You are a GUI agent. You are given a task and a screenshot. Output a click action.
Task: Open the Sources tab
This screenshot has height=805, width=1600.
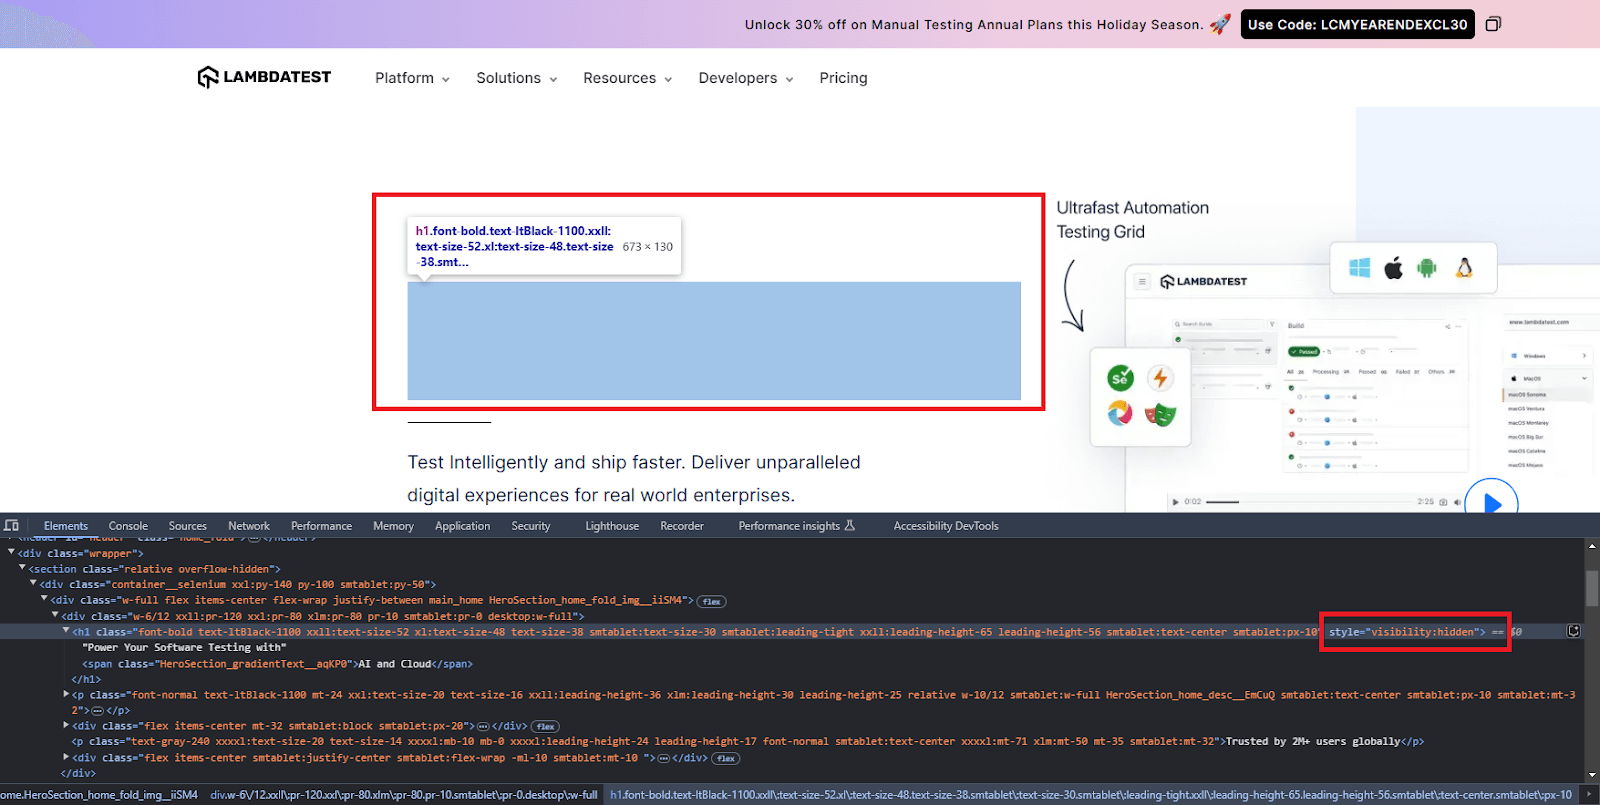point(188,526)
